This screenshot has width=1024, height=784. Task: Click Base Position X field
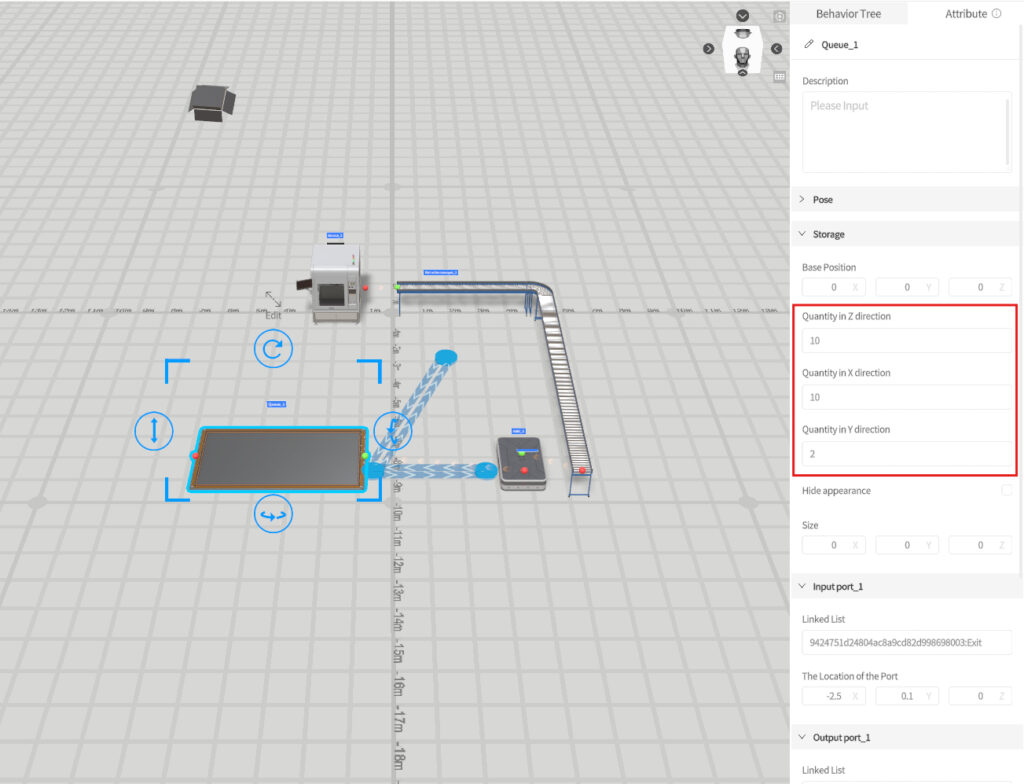pos(834,287)
